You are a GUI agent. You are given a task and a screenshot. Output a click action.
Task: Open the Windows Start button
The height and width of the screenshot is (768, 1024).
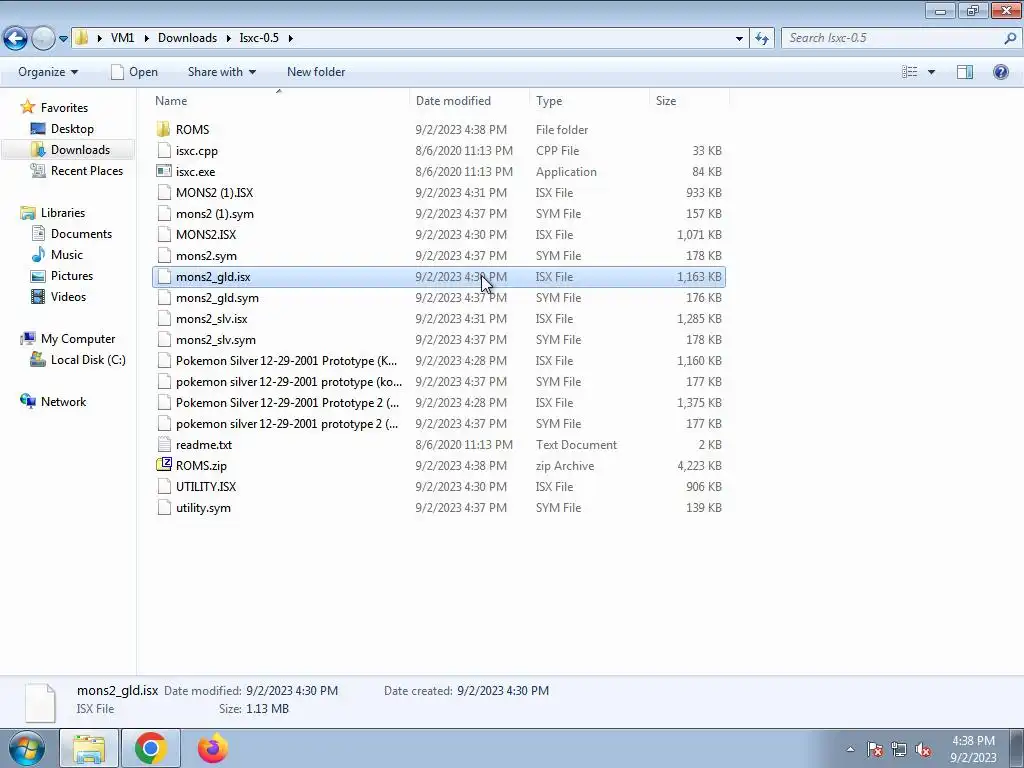coord(26,748)
